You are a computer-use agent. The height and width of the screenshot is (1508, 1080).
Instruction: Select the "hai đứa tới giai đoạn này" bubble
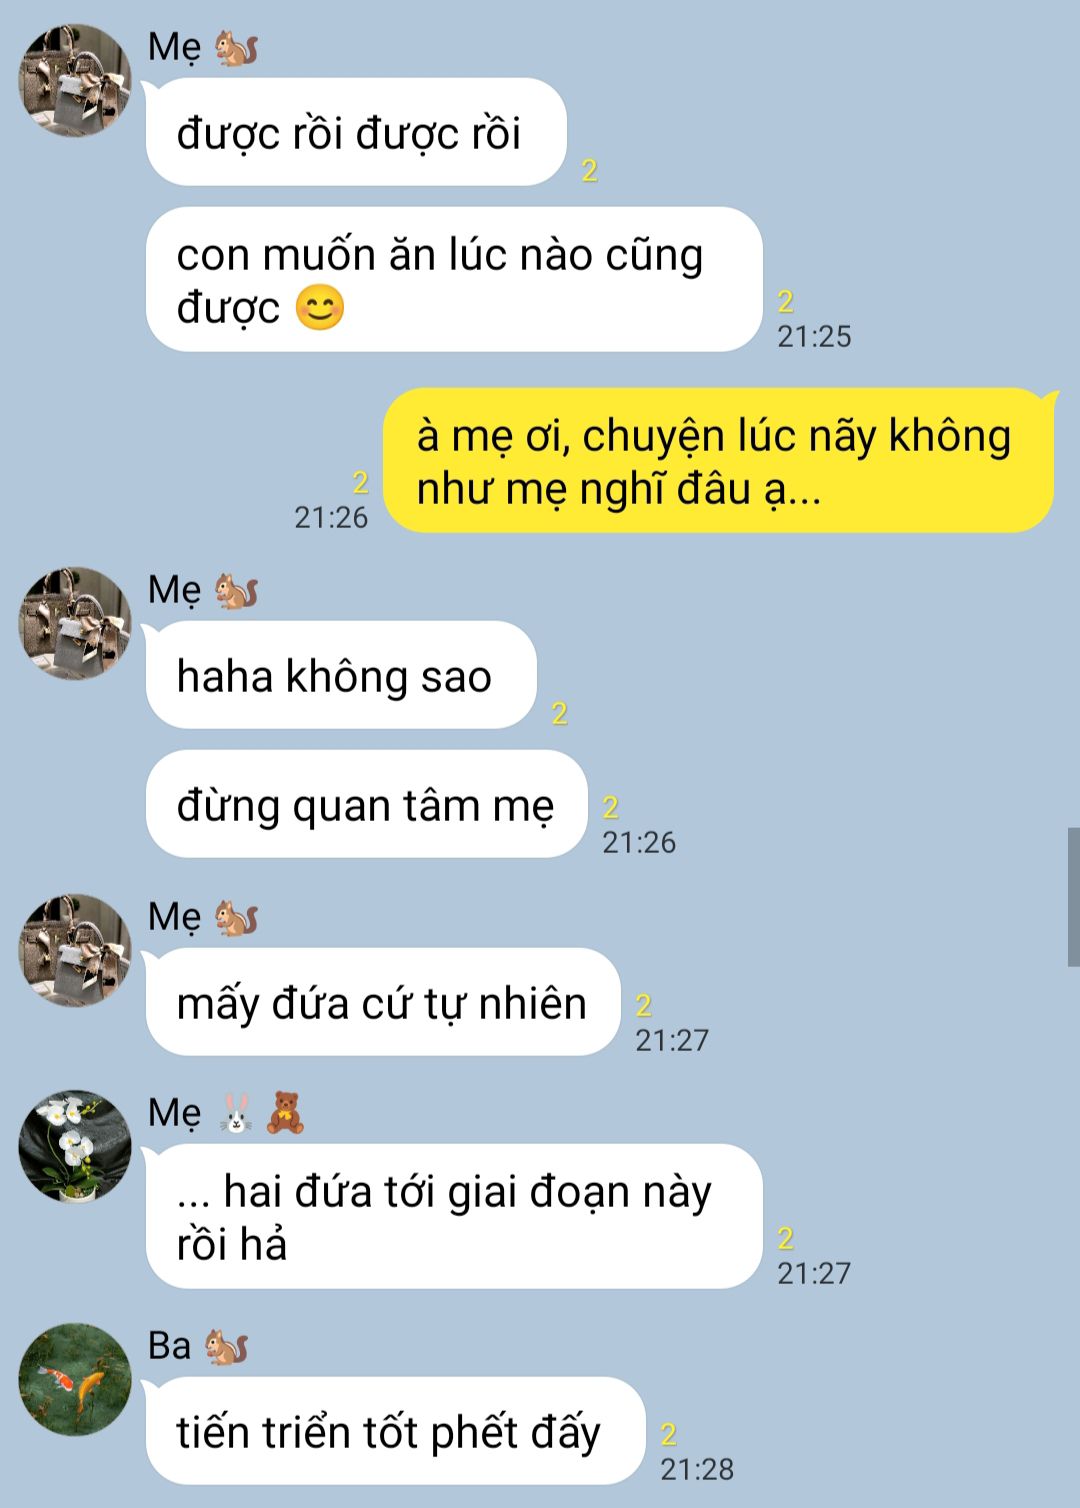tap(454, 1216)
